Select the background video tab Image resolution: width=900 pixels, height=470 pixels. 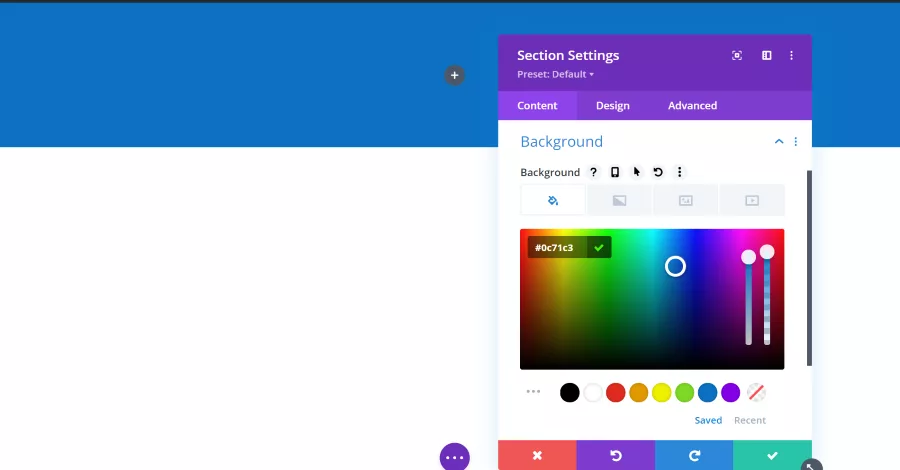tap(752, 200)
